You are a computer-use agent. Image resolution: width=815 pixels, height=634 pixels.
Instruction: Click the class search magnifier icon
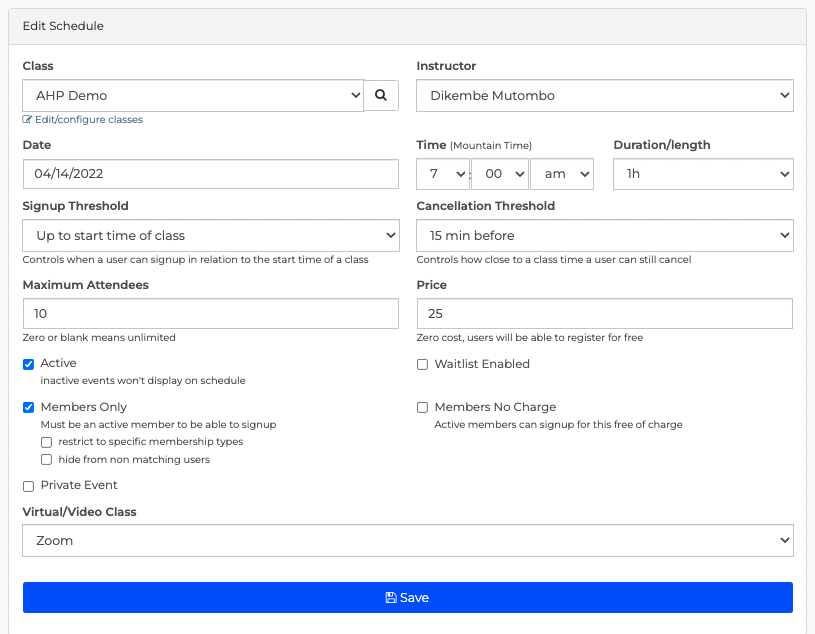[381, 96]
